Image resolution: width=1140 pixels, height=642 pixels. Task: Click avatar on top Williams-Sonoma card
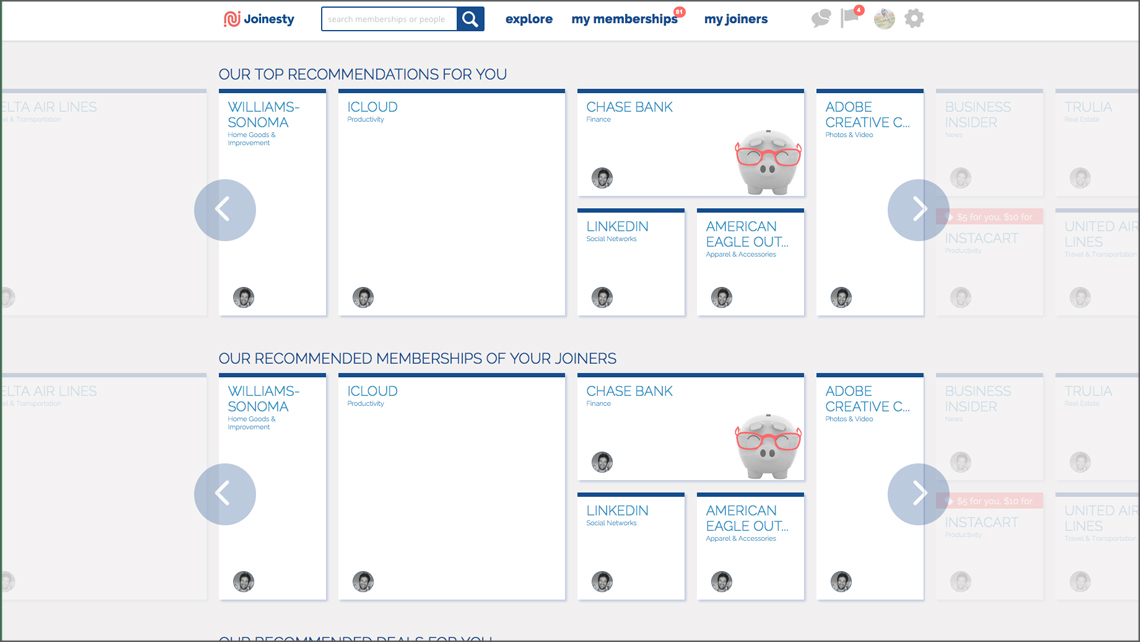(244, 297)
